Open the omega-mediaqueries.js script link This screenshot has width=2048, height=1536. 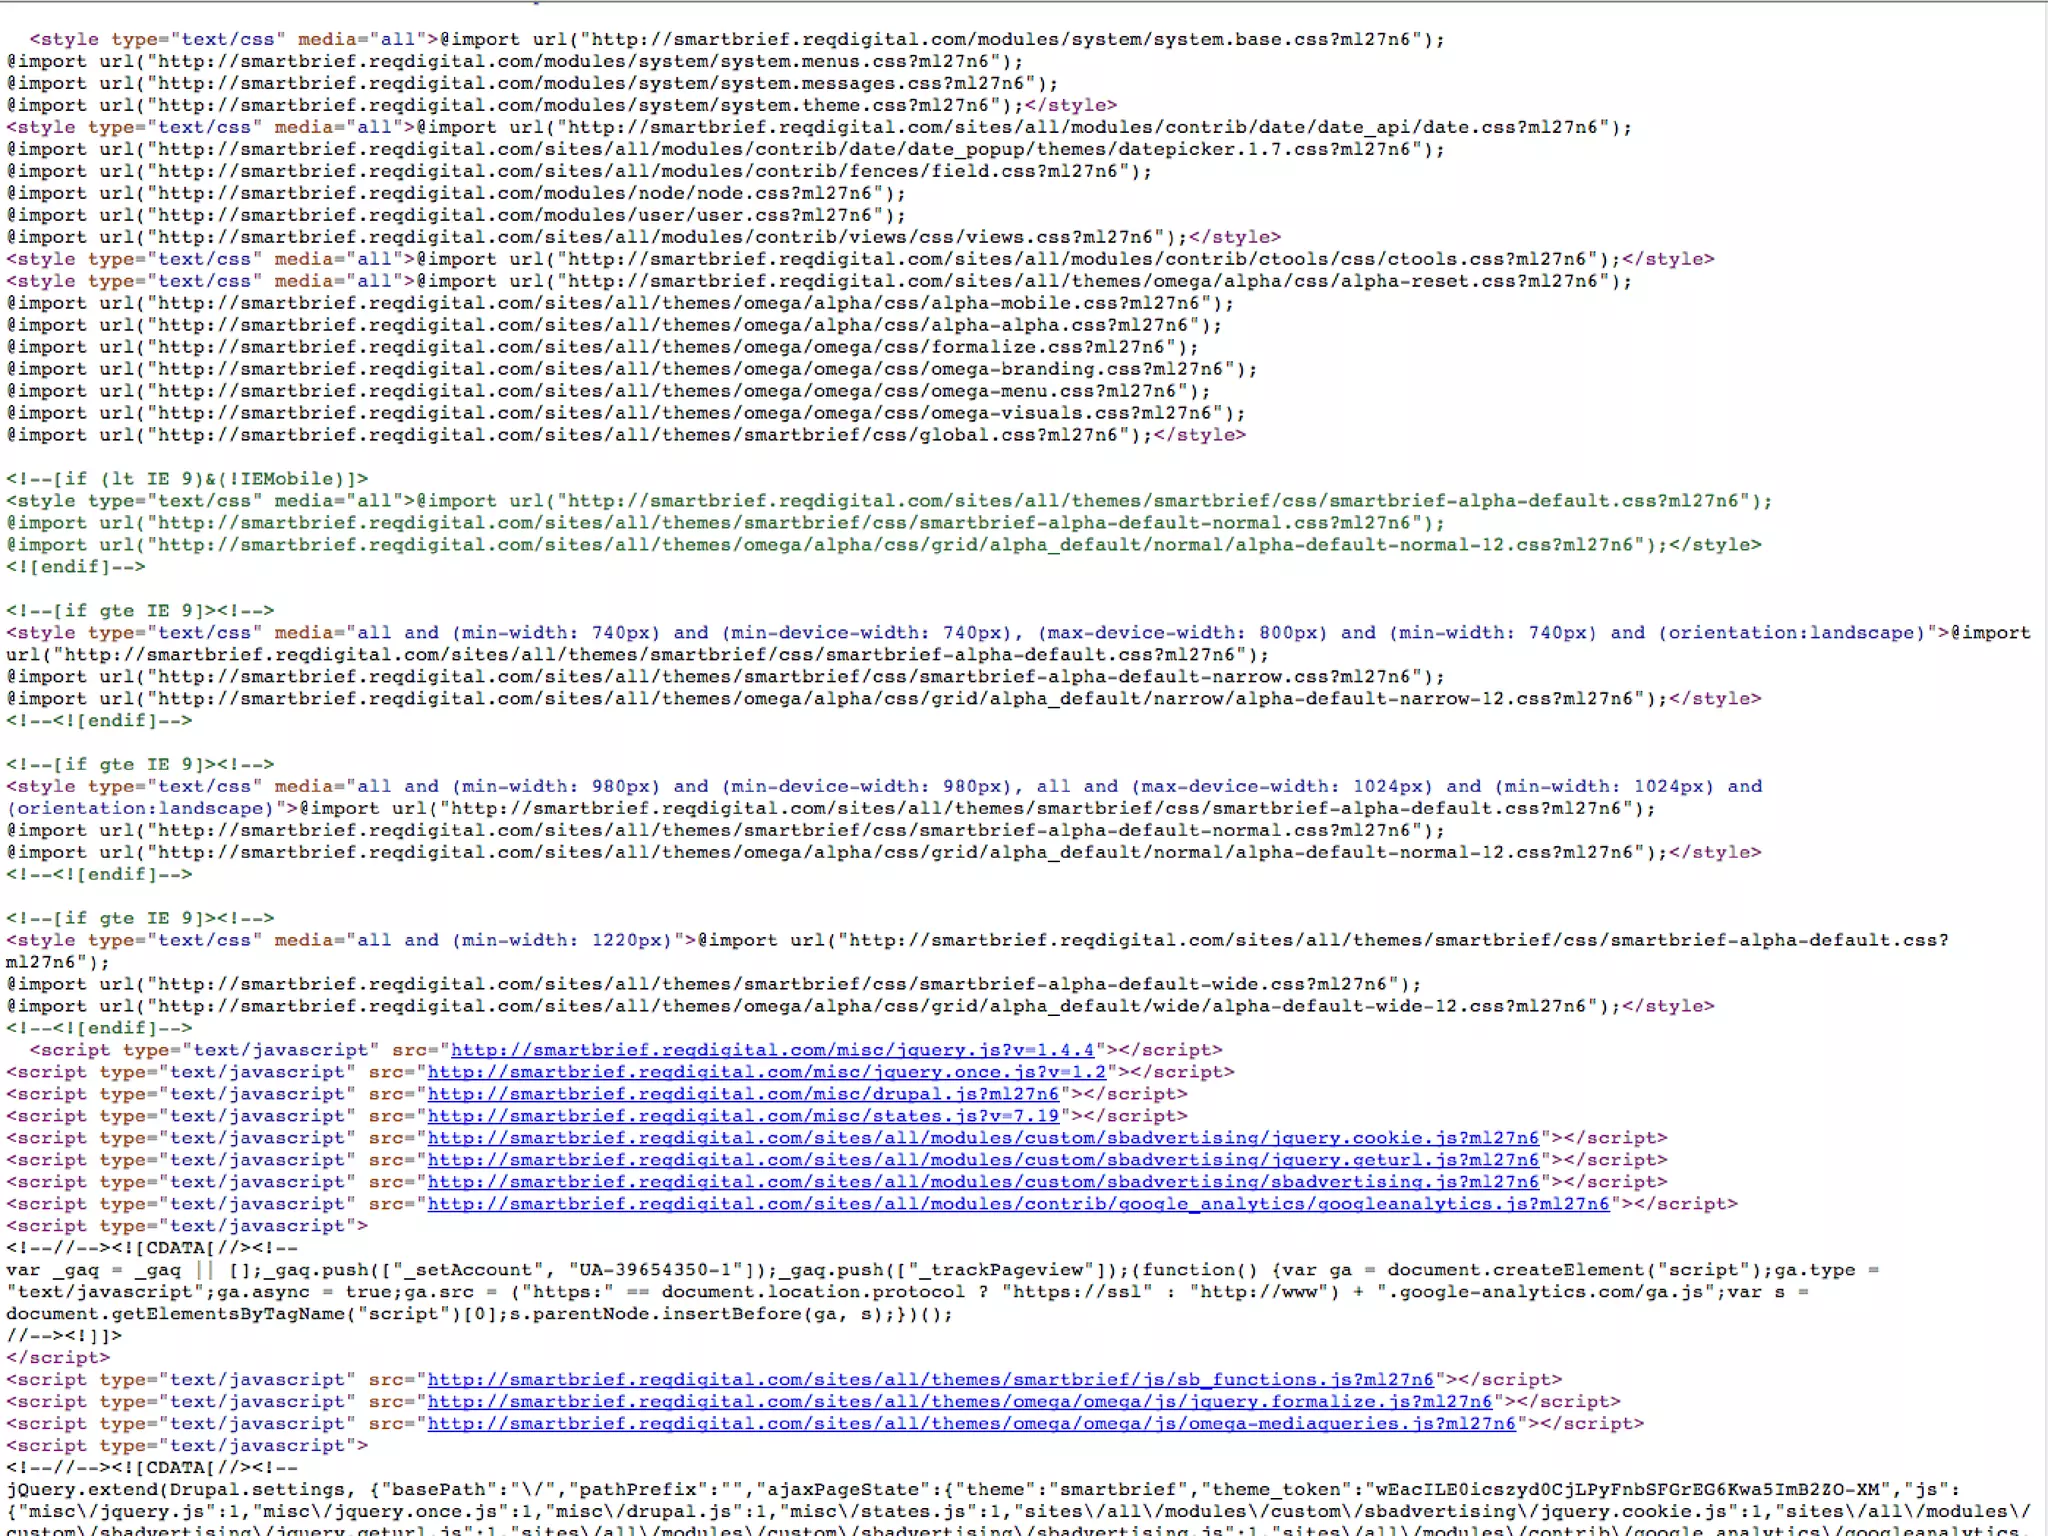(972, 1424)
